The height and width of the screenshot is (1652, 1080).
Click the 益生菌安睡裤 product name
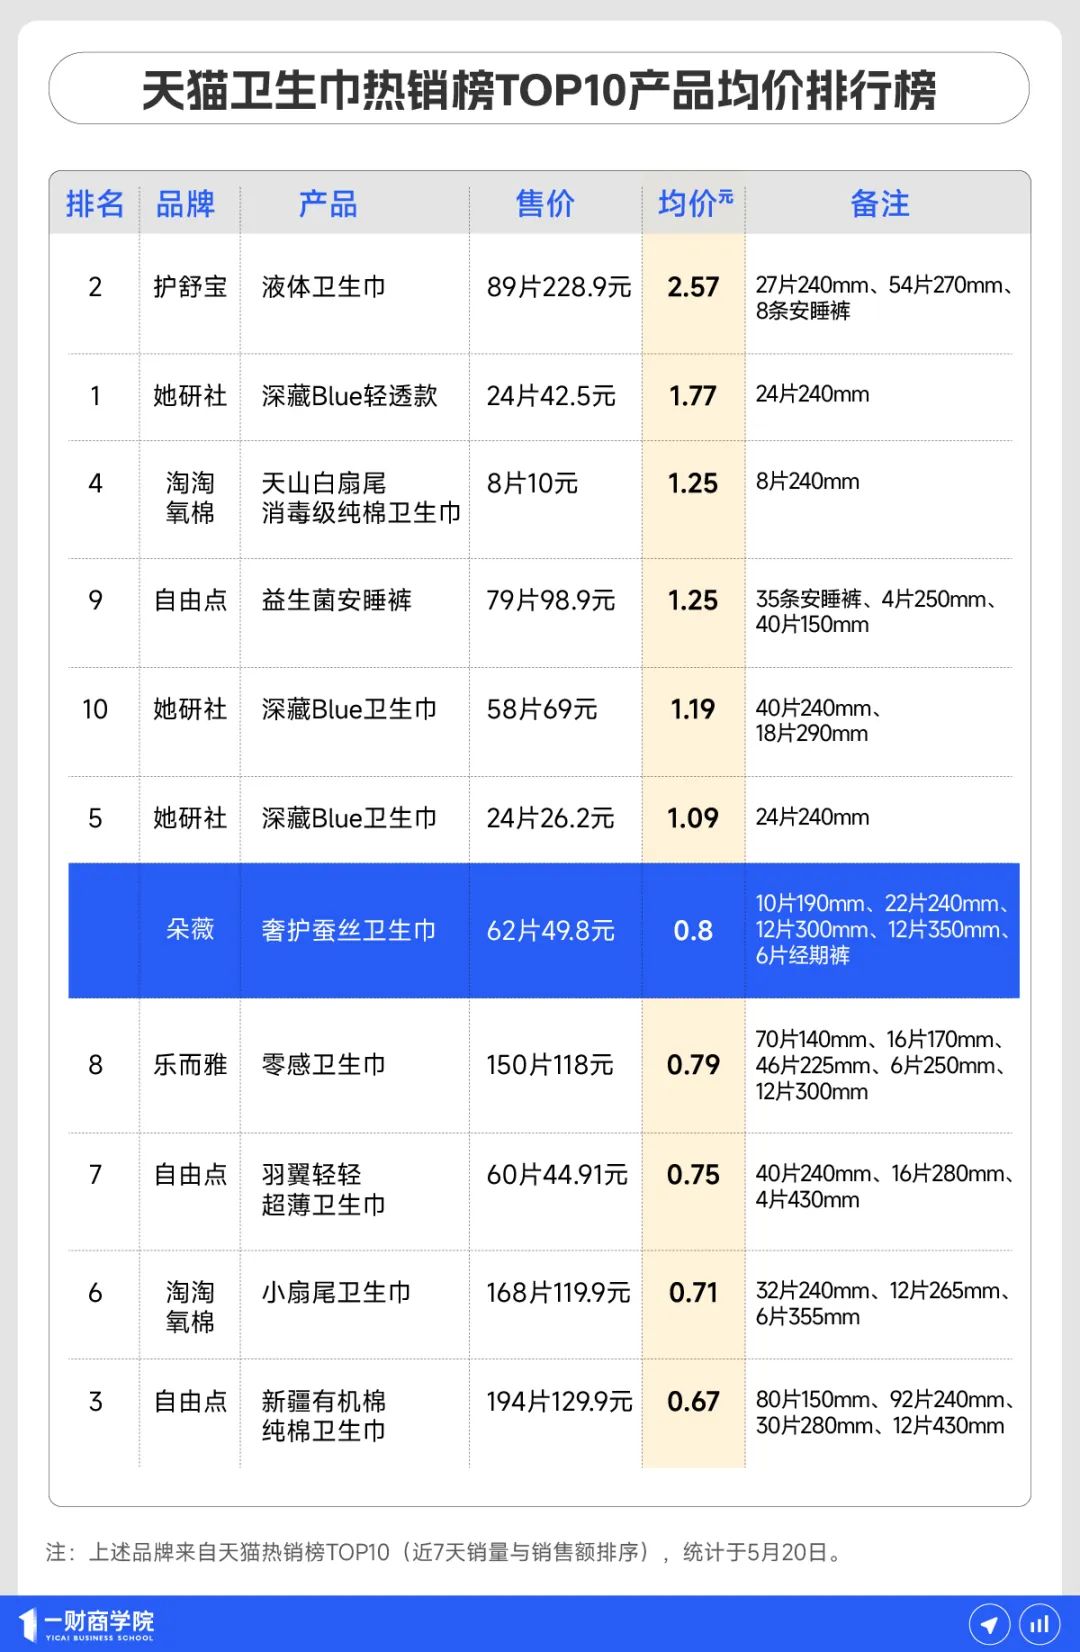pos(336,600)
